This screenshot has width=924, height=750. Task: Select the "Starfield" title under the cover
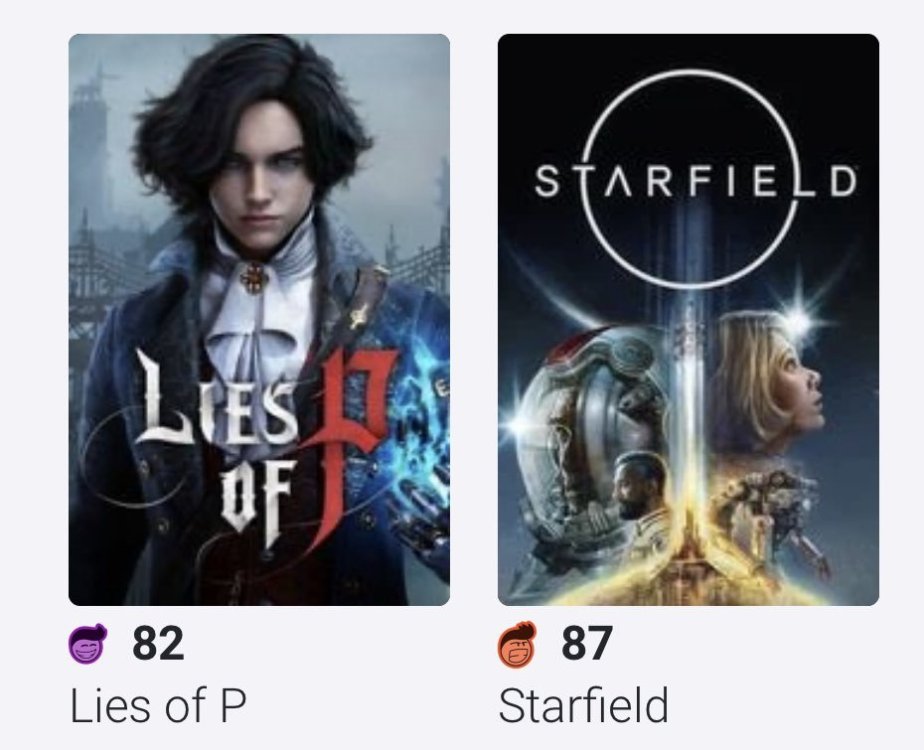(583, 706)
